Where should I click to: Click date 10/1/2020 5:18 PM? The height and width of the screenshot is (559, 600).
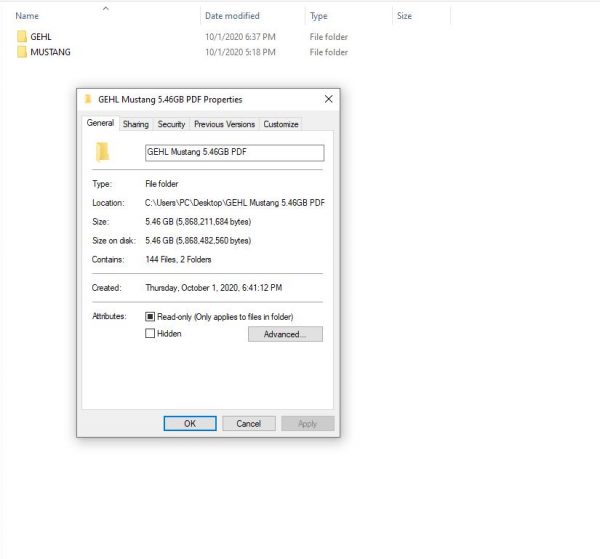(240, 52)
